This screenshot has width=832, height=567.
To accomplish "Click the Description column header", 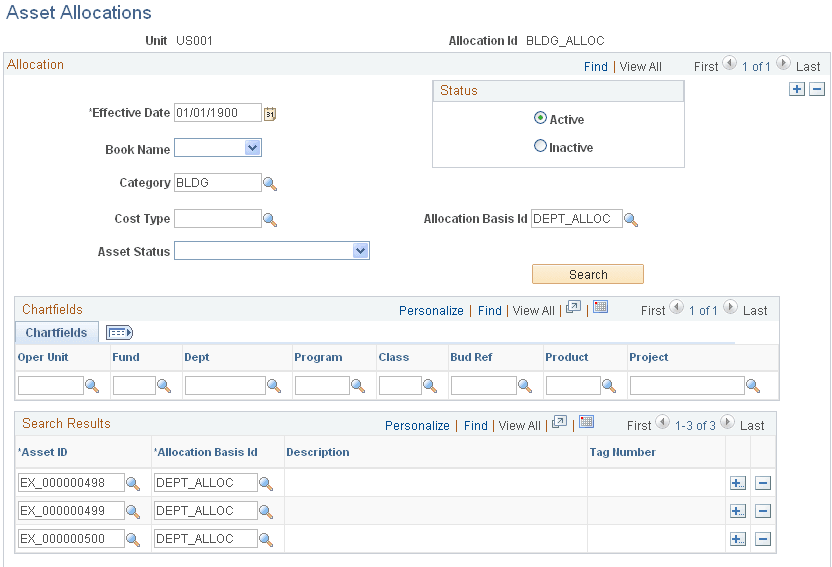I will click(x=318, y=452).
